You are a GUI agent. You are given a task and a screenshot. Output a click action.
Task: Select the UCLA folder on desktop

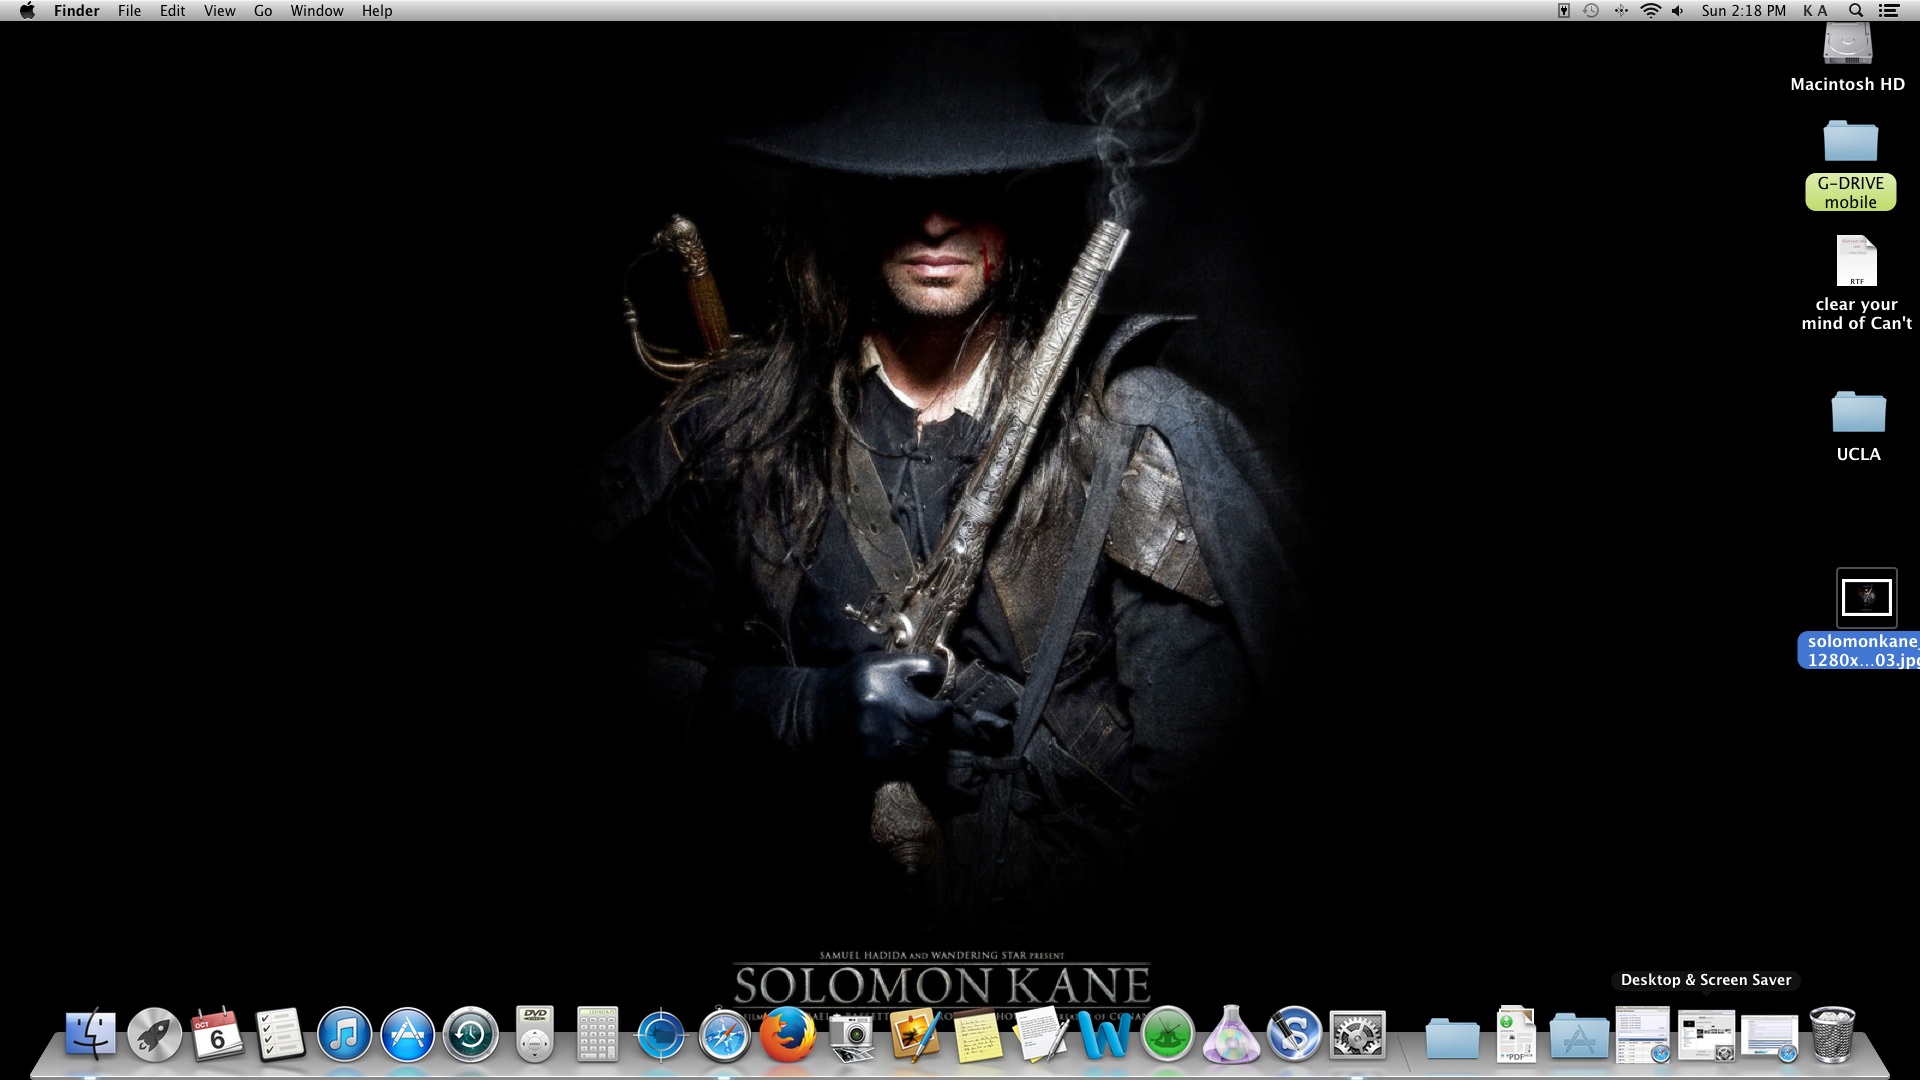[x=1858, y=411]
